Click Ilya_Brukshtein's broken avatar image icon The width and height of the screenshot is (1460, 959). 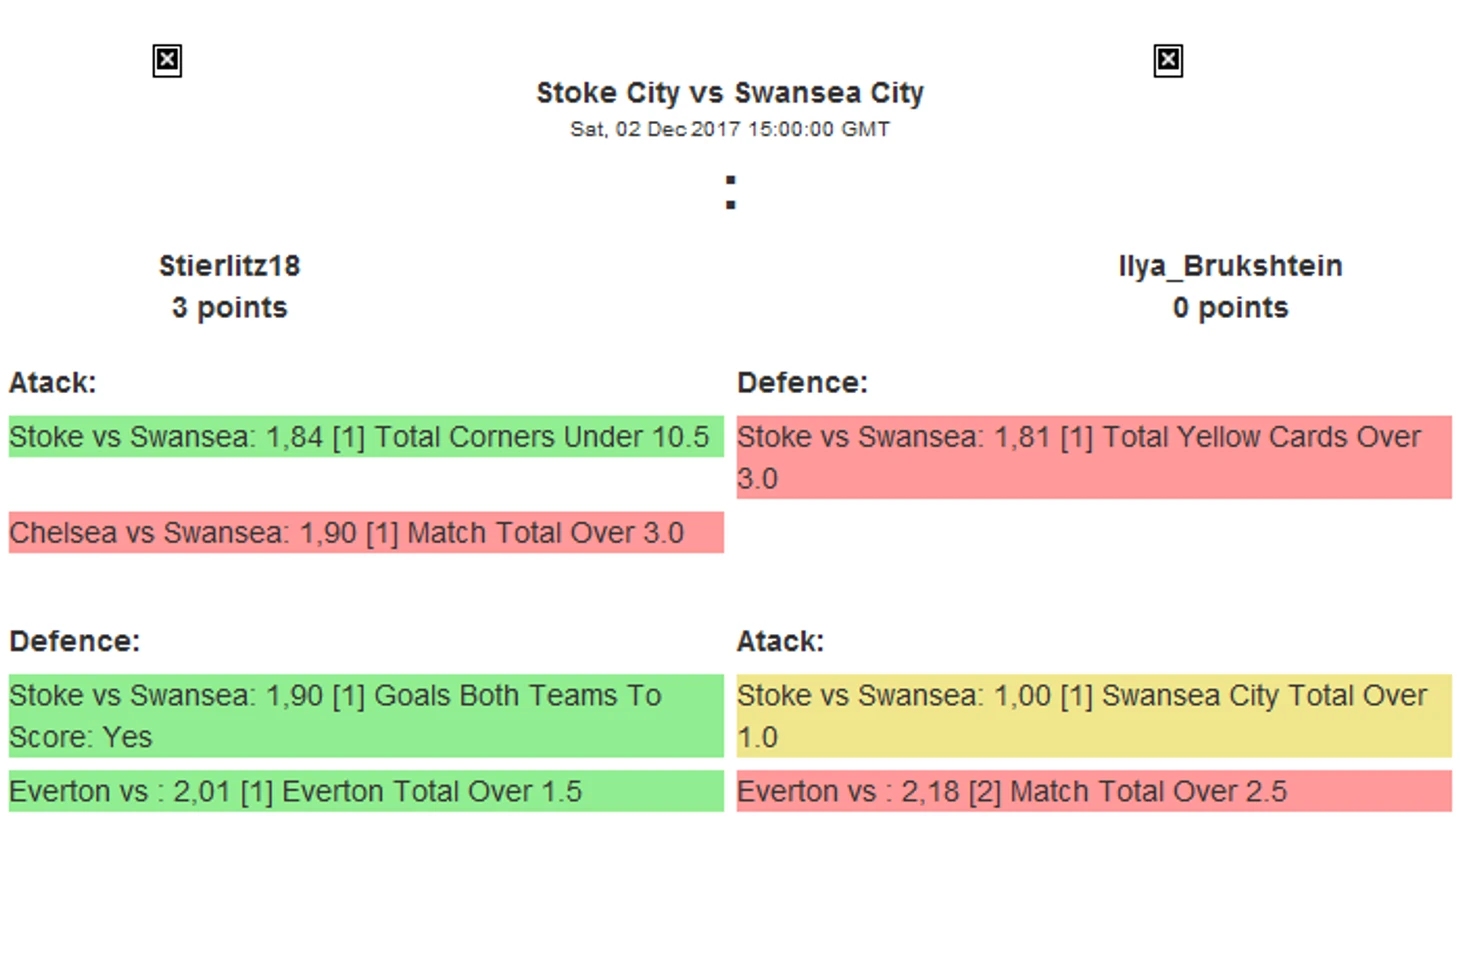pyautogui.click(x=1168, y=61)
